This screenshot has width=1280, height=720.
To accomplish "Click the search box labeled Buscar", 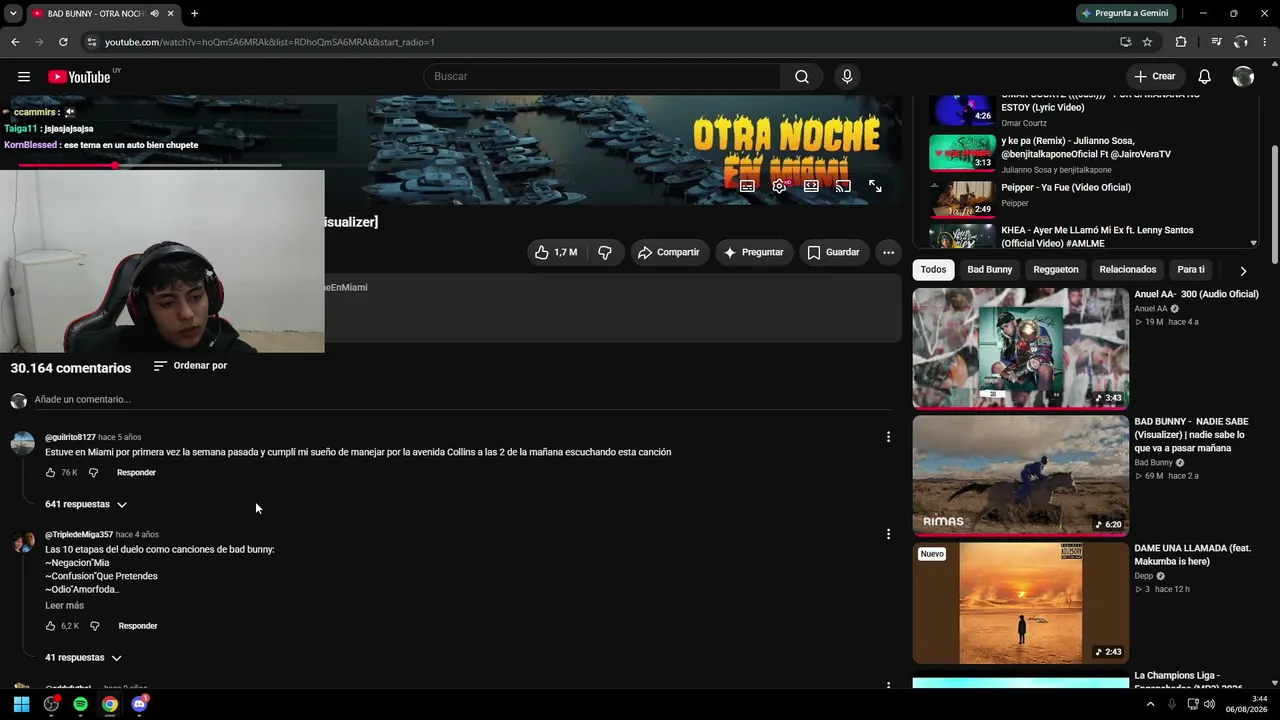I will [x=602, y=77].
